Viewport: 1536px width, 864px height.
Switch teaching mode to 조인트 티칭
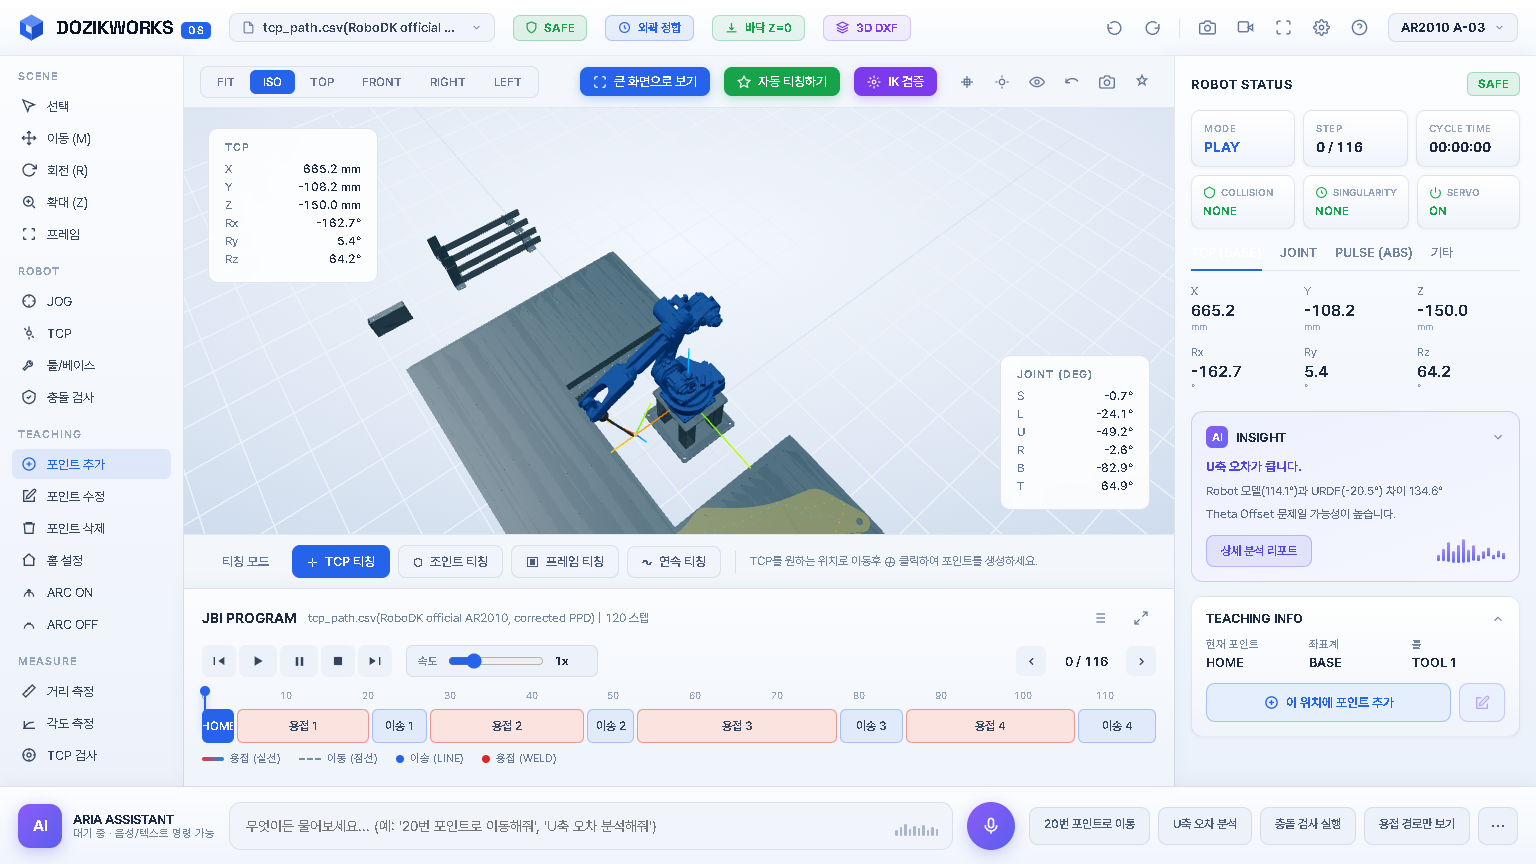point(450,562)
